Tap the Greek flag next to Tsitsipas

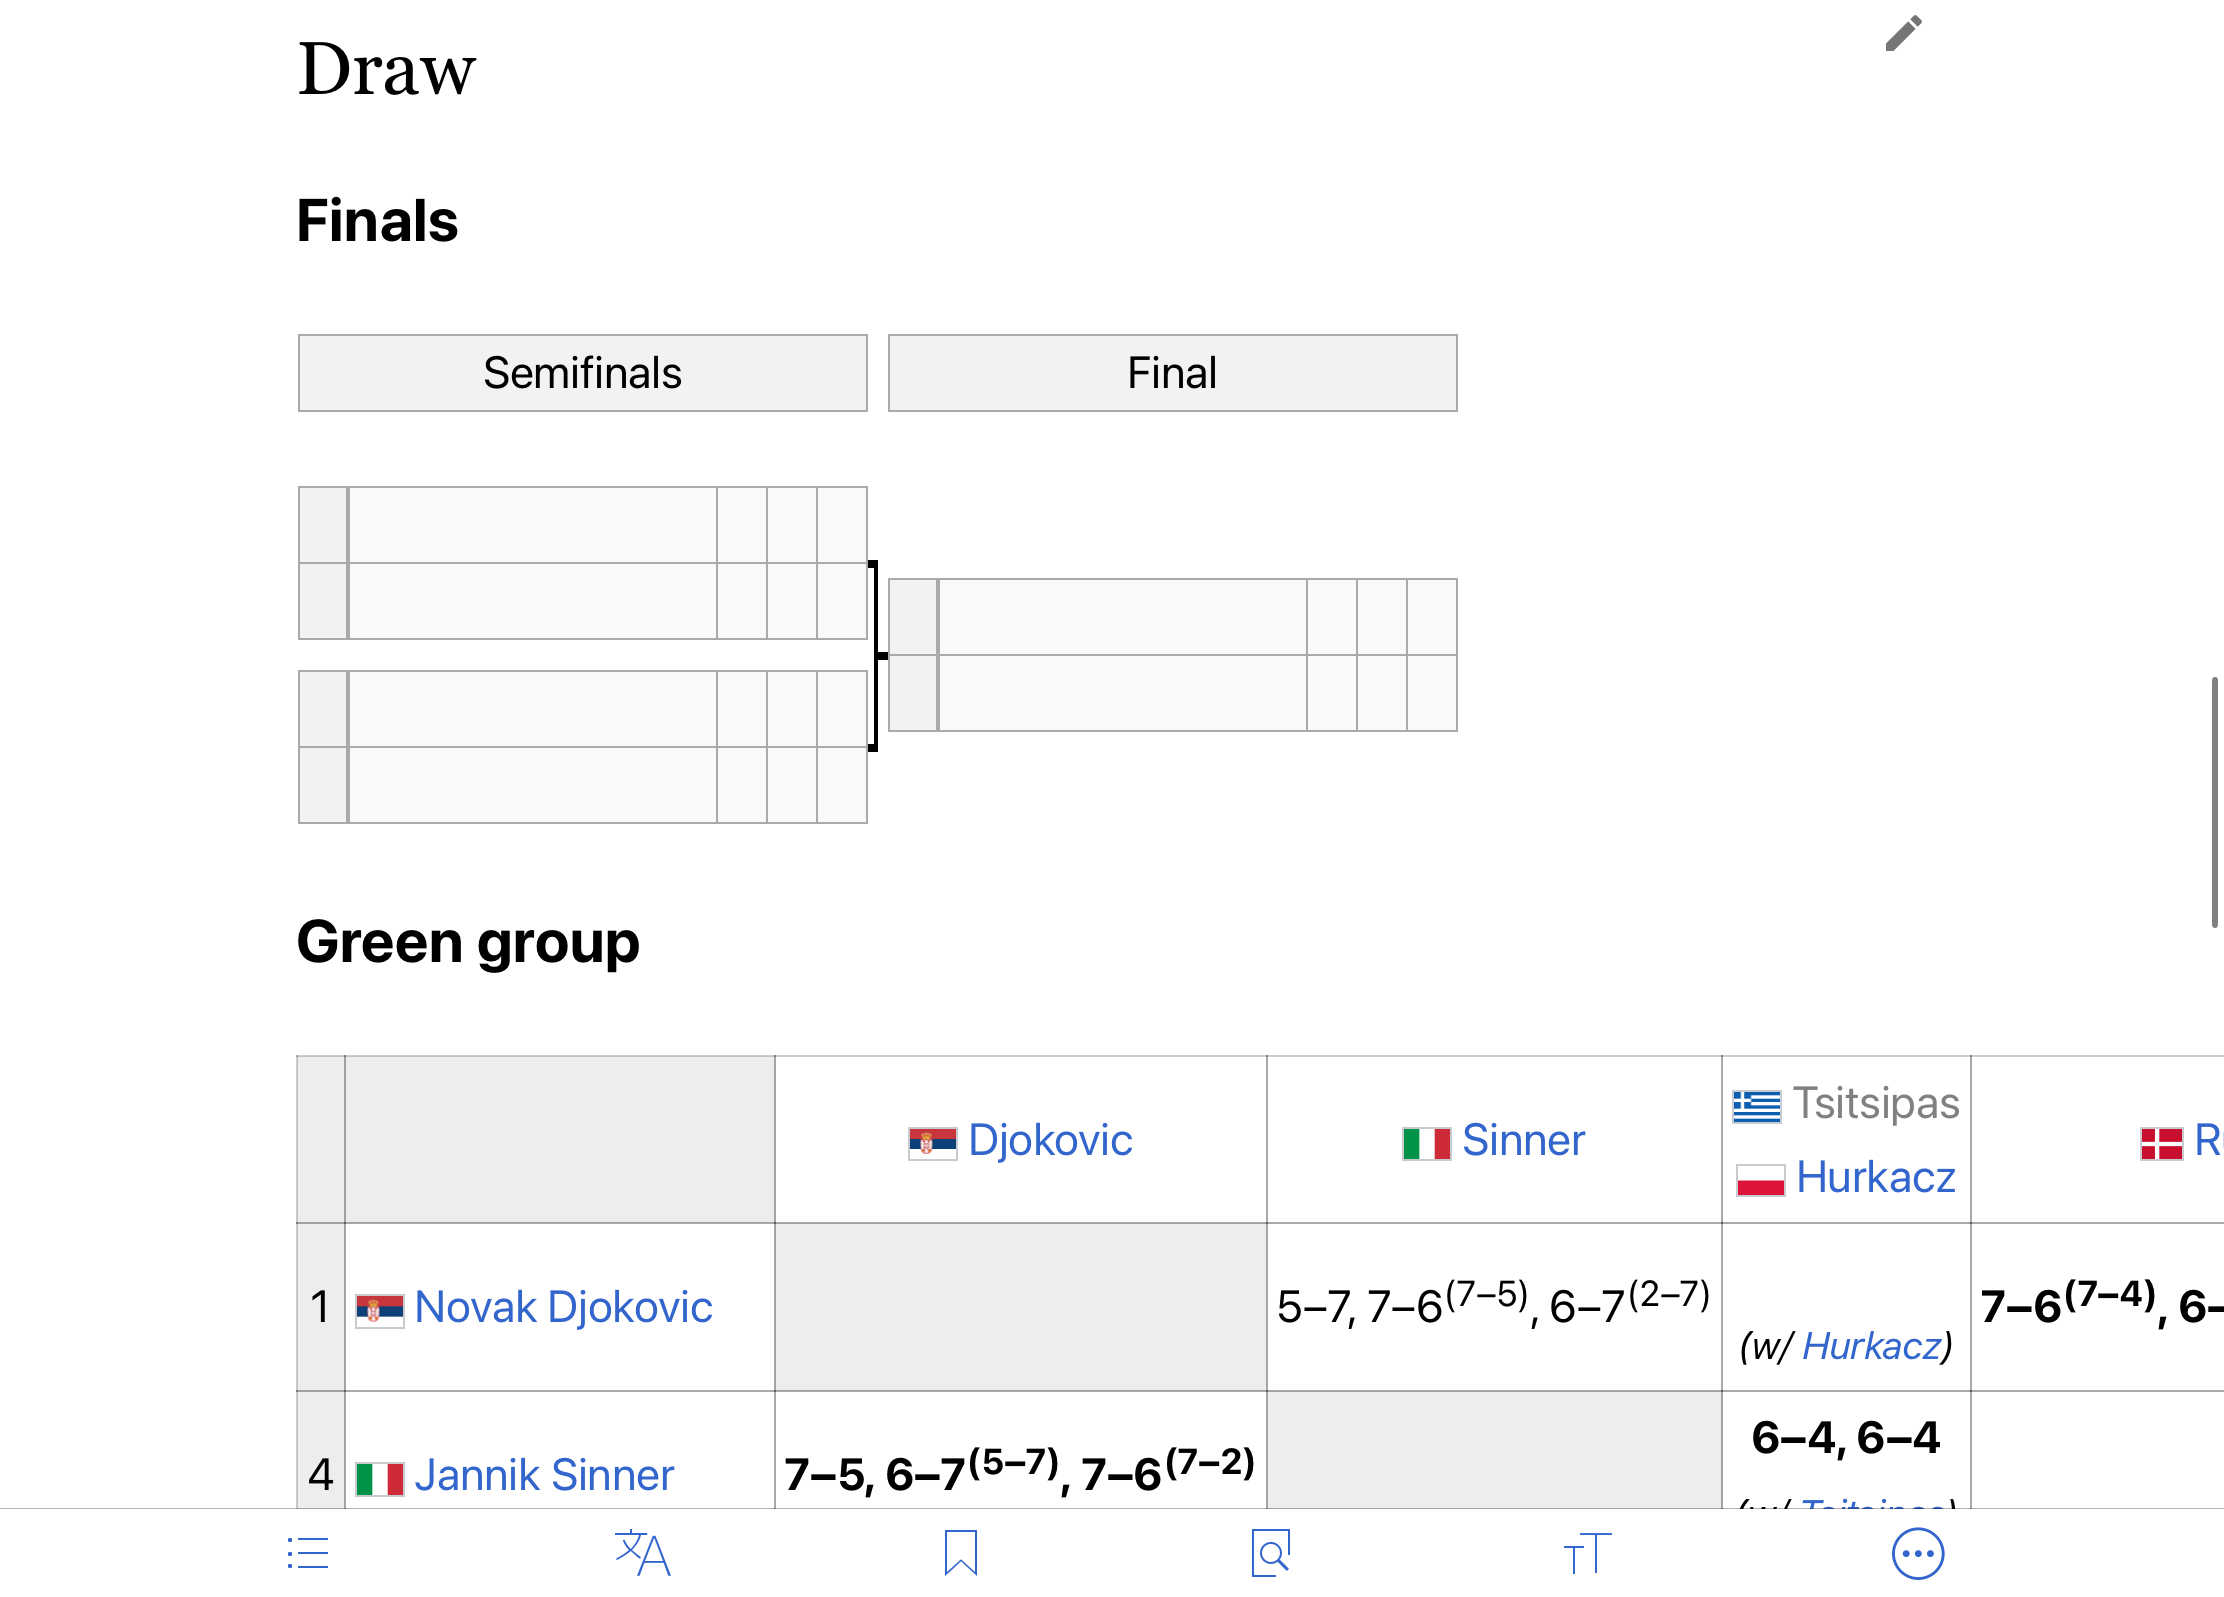1757,1106
